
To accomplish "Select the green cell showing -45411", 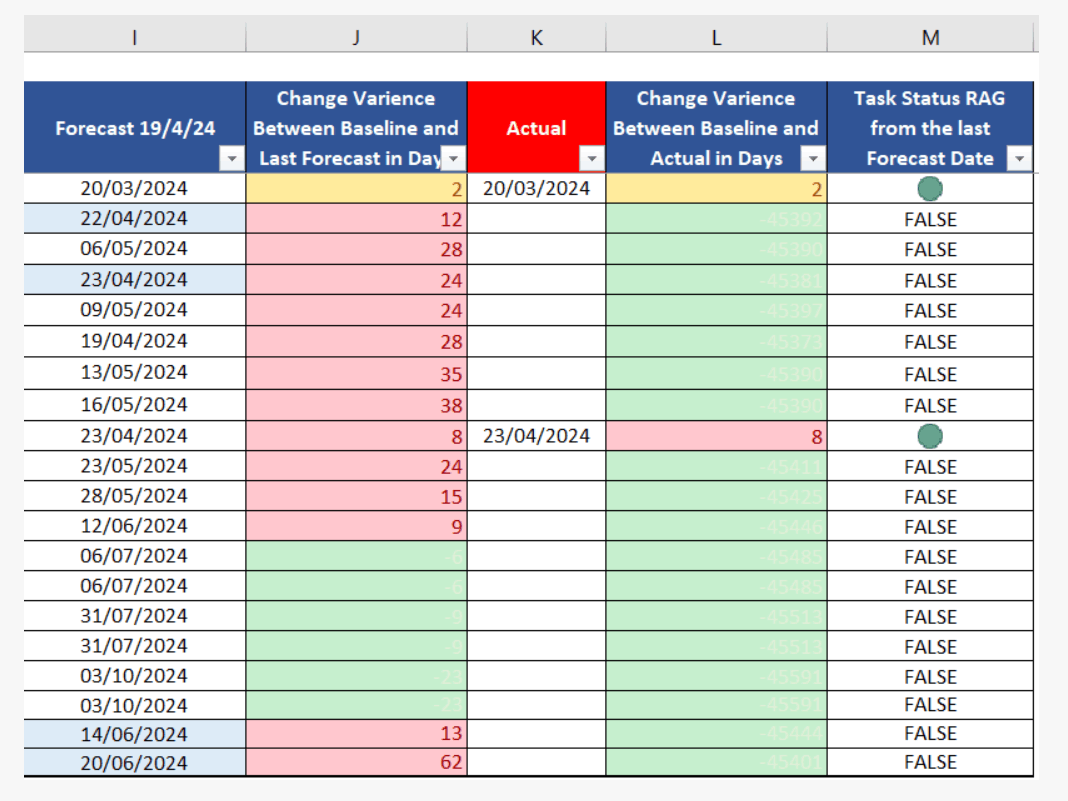I will pos(717,466).
